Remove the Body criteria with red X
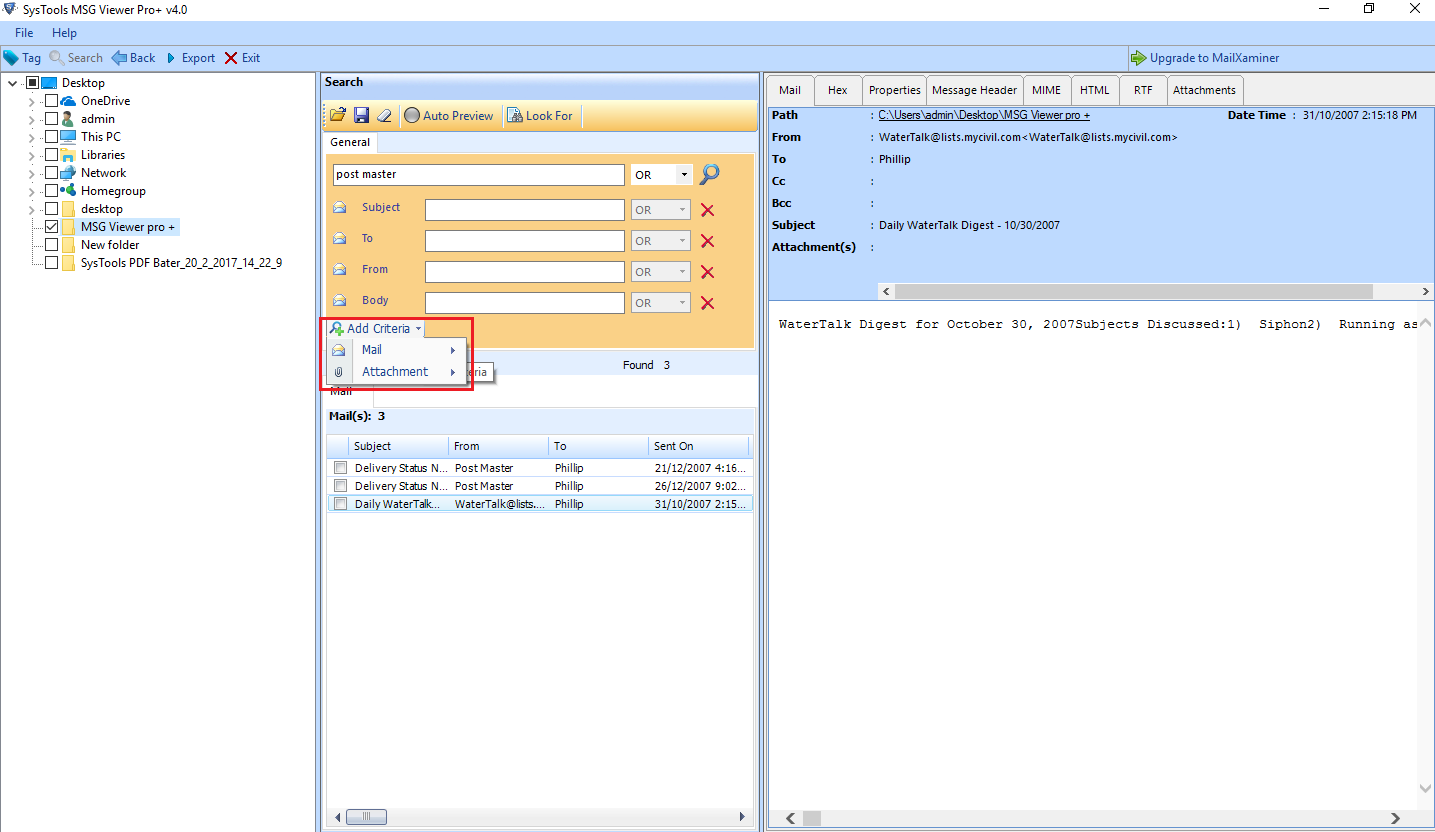 click(707, 303)
